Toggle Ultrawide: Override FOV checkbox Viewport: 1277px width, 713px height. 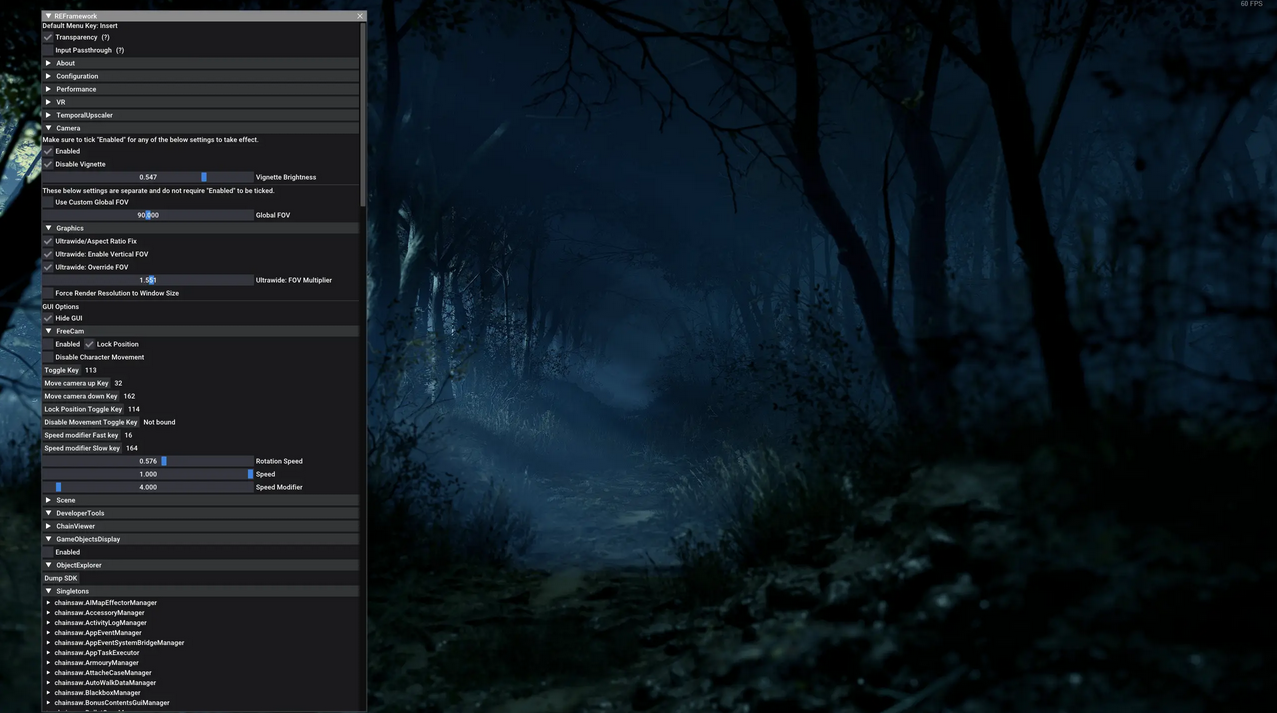click(48, 267)
